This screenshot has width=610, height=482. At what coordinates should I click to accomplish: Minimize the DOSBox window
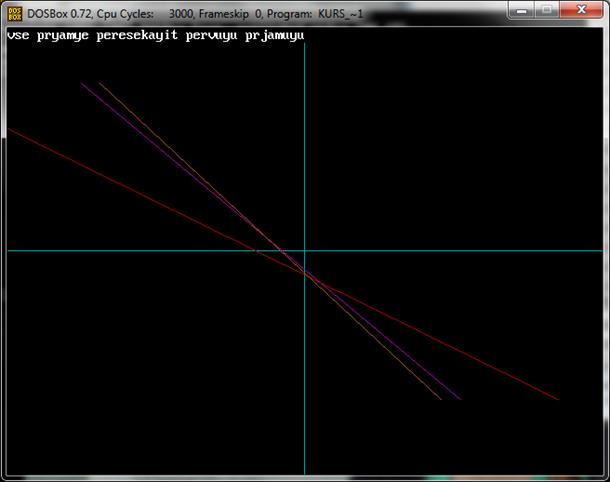[521, 11]
